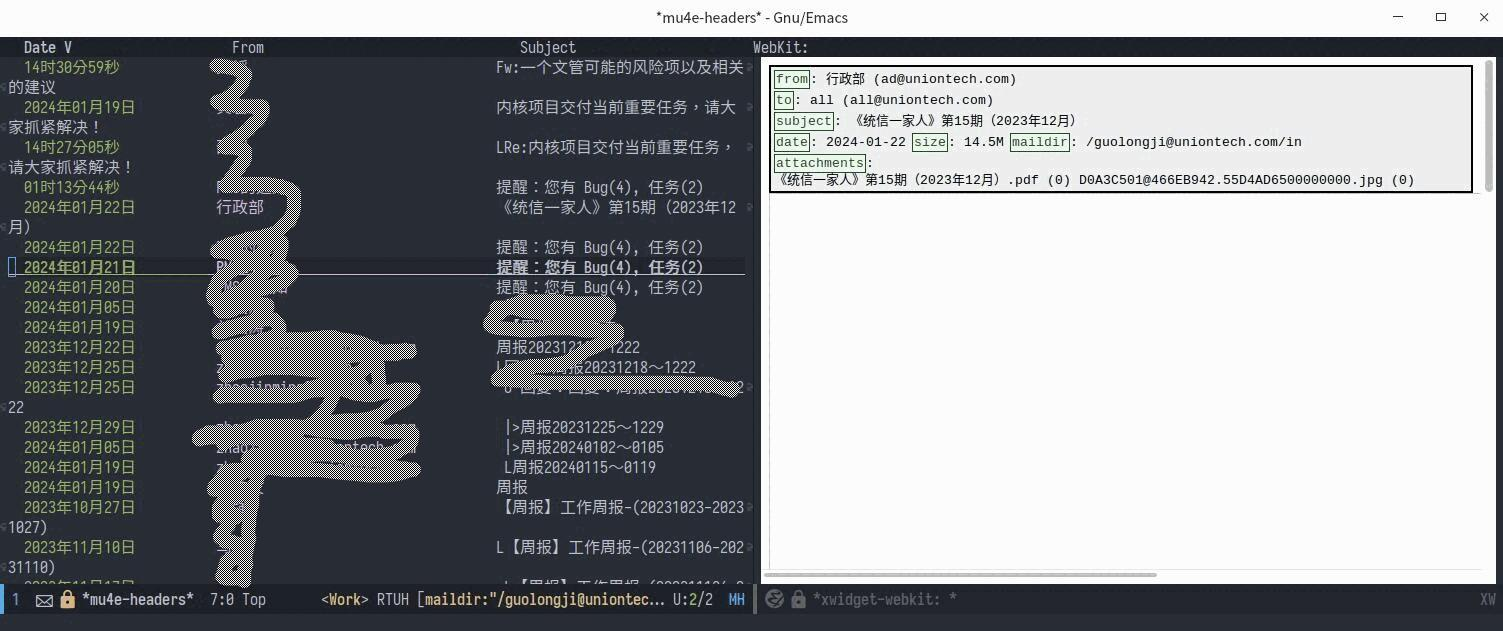Click the XW indicator in right mode line
This screenshot has height=631, width=1503.
coord(1487,600)
